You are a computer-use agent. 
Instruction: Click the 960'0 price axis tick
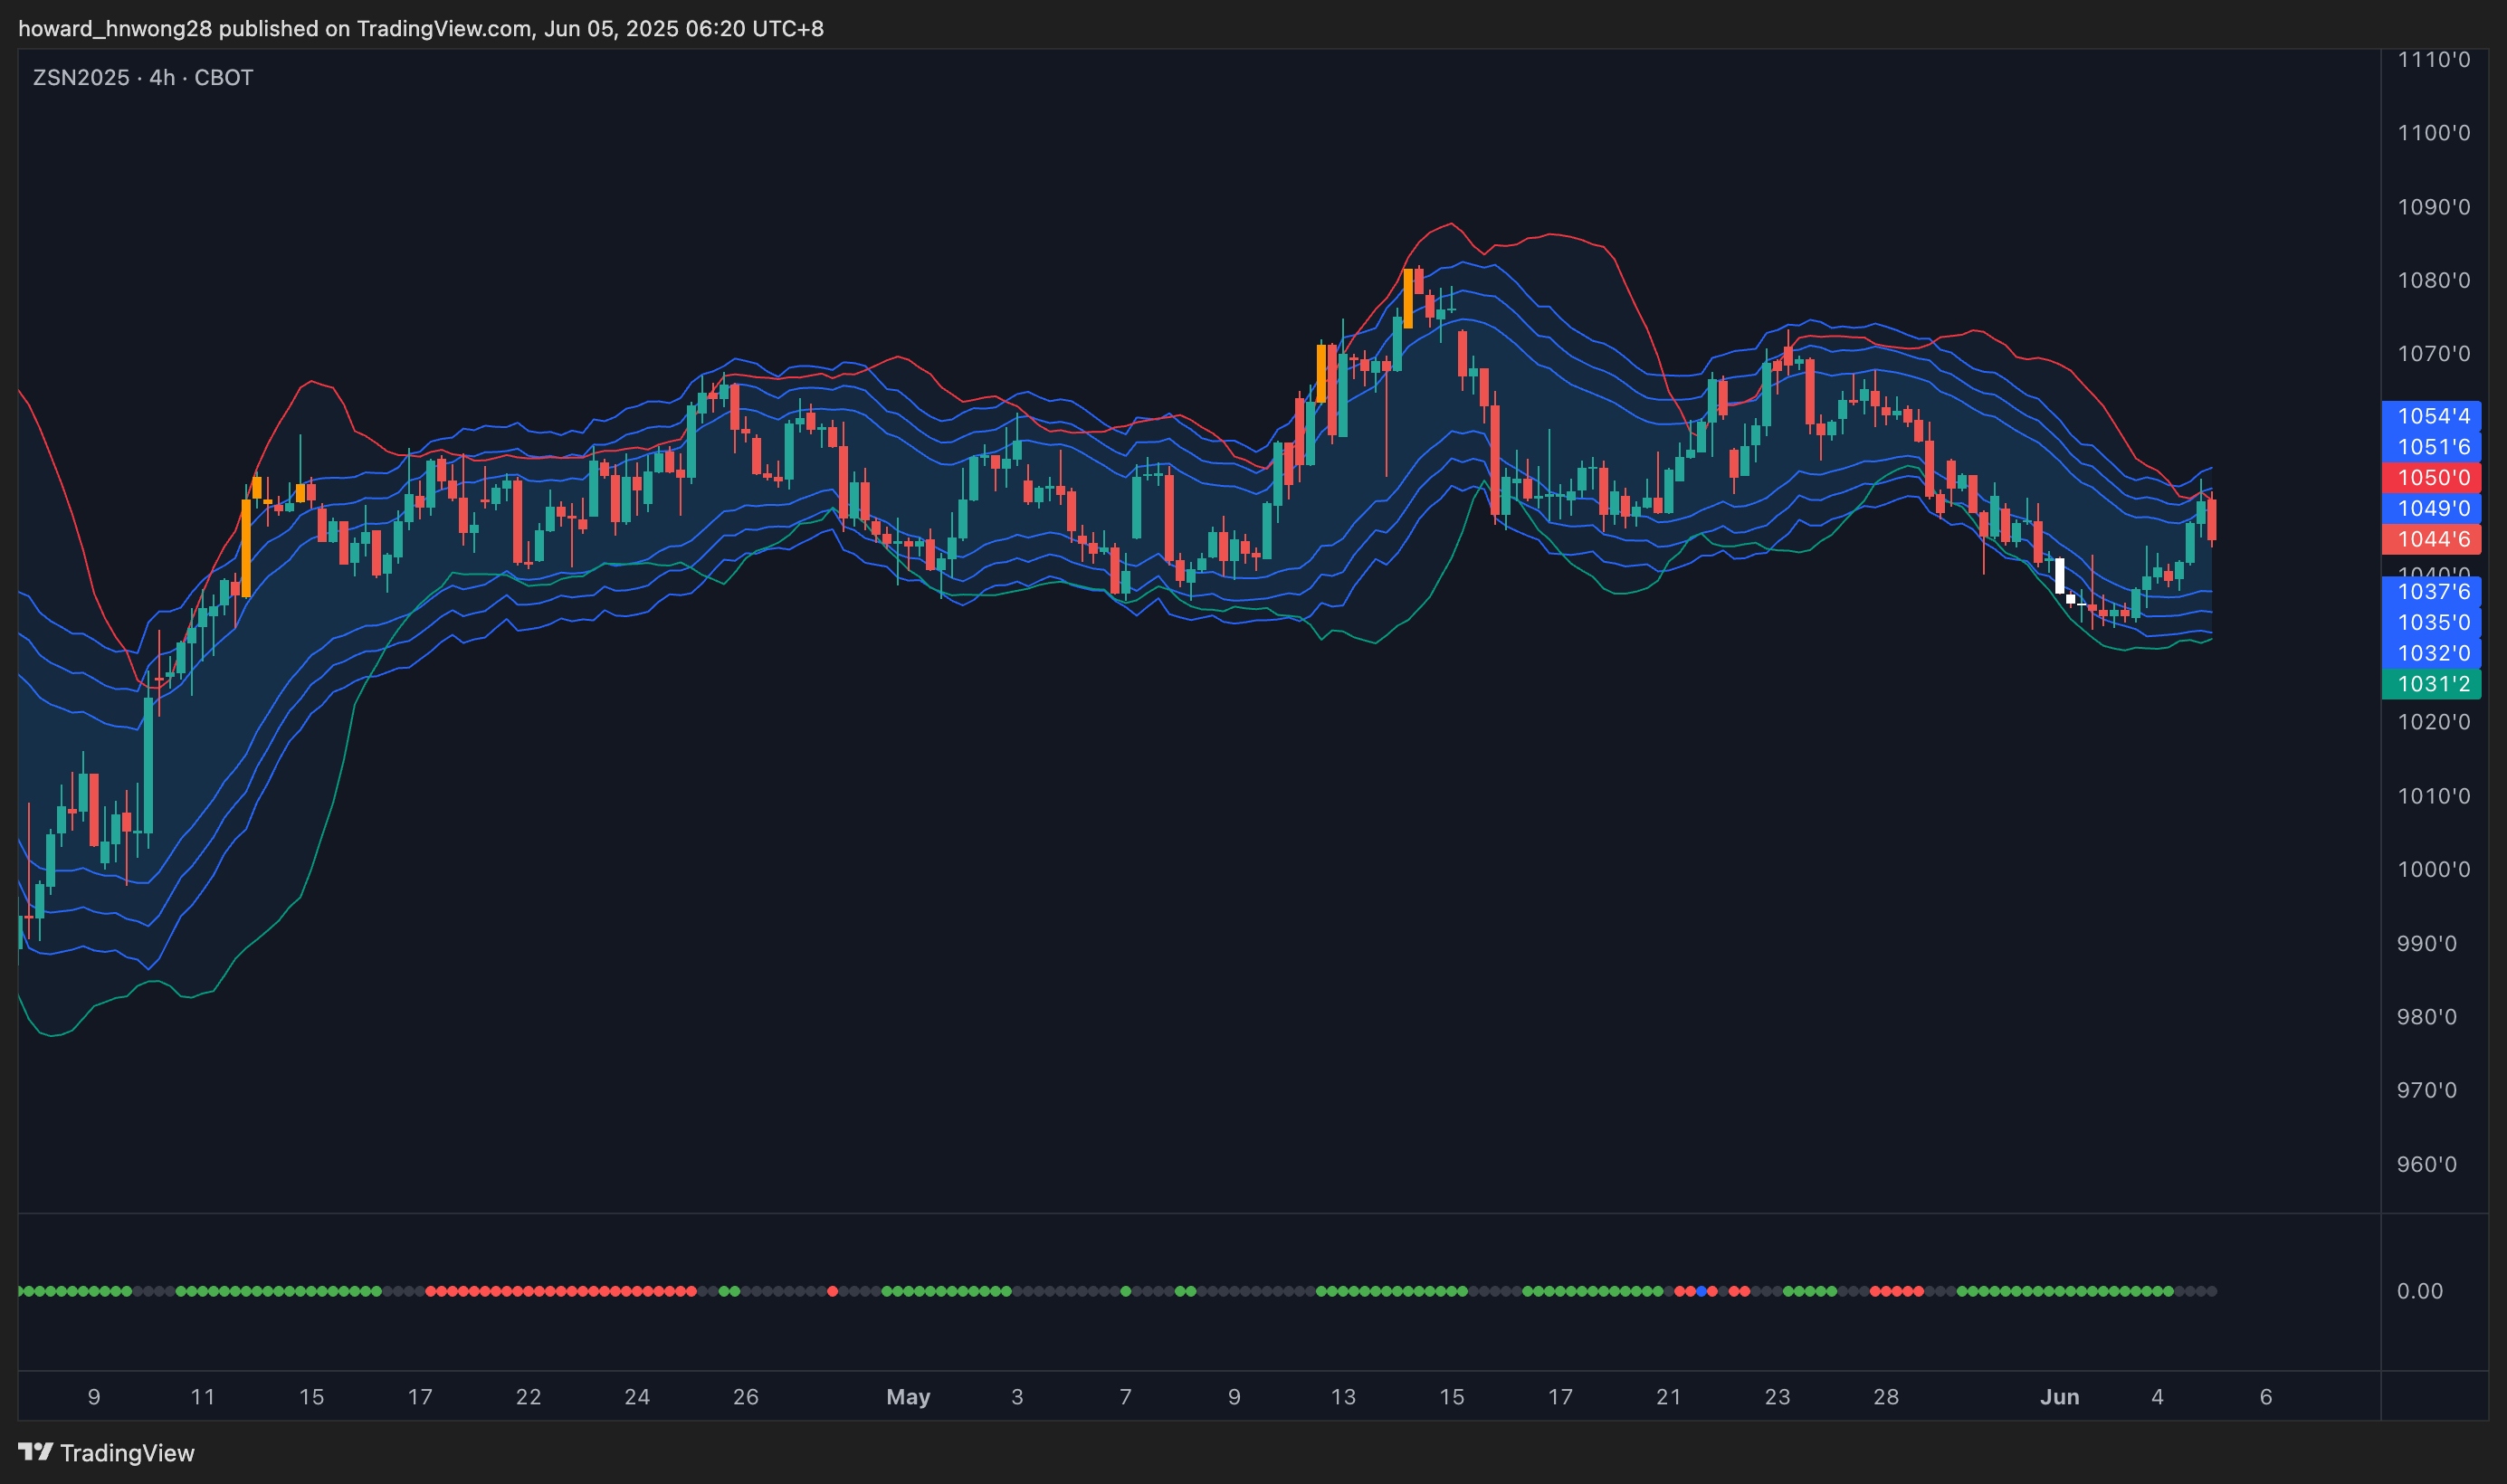(x=2426, y=1164)
